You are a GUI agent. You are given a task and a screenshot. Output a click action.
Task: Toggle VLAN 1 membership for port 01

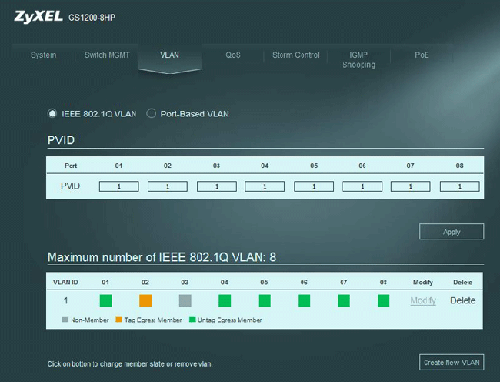106,301
